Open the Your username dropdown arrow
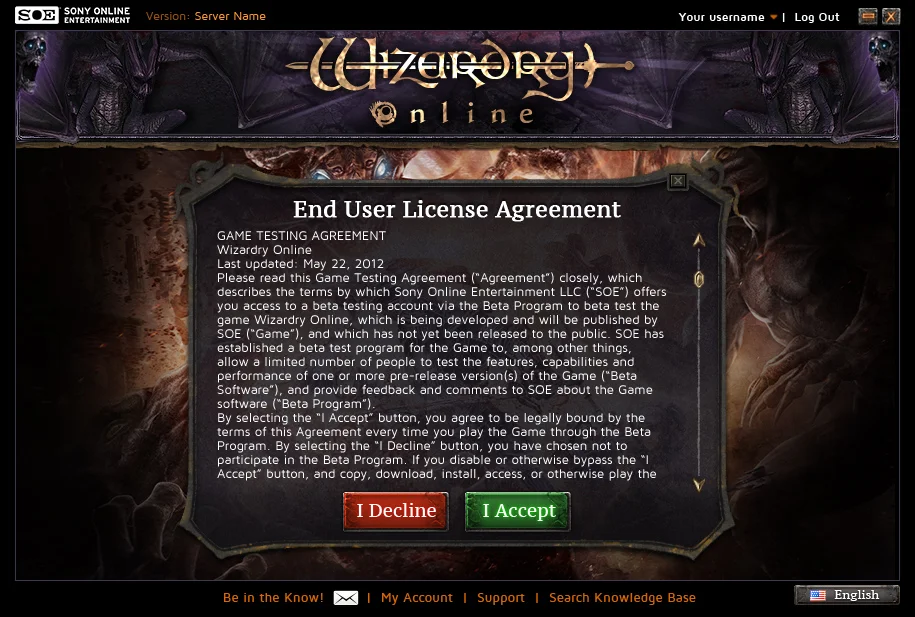The height and width of the screenshot is (617, 915). (774, 18)
